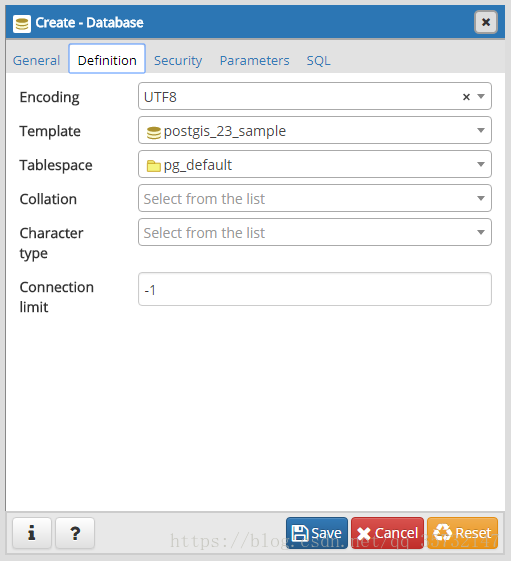This screenshot has height=561, width=511.
Task: Close the Create Database dialog
Action: (486, 22)
